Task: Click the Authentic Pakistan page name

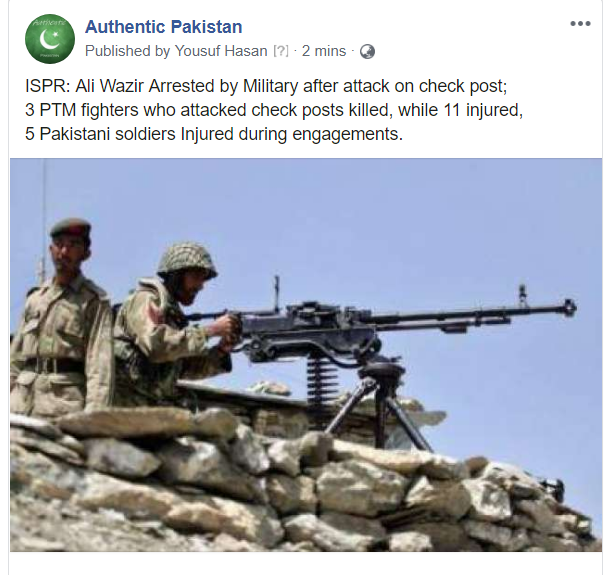Action: 163,27
